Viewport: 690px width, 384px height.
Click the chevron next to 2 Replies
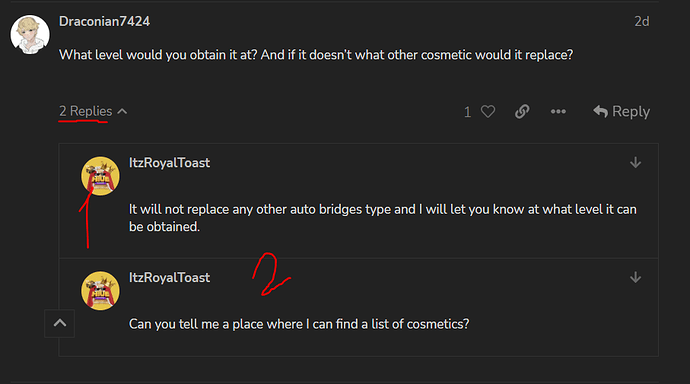coord(122,111)
